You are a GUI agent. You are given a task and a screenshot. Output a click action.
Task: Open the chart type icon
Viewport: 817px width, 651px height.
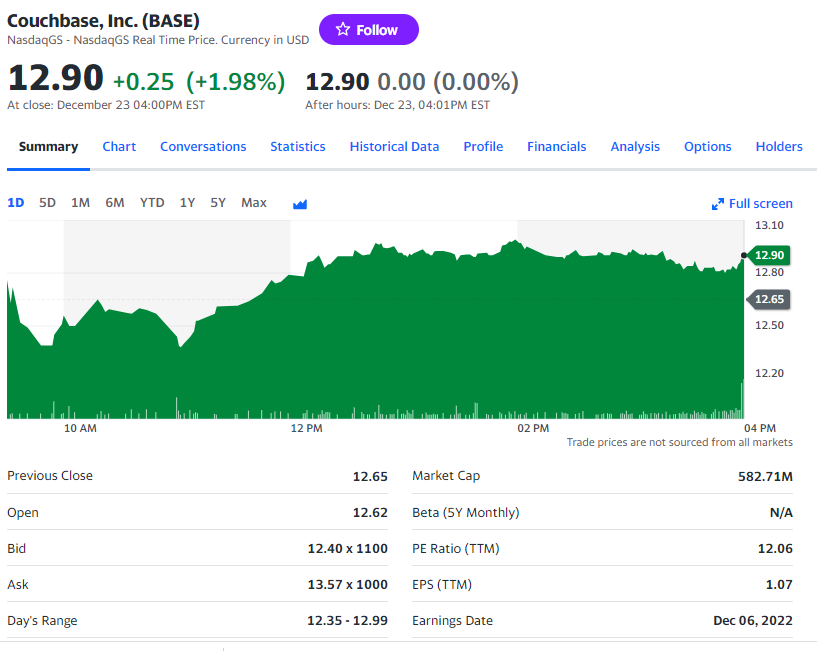coord(300,203)
